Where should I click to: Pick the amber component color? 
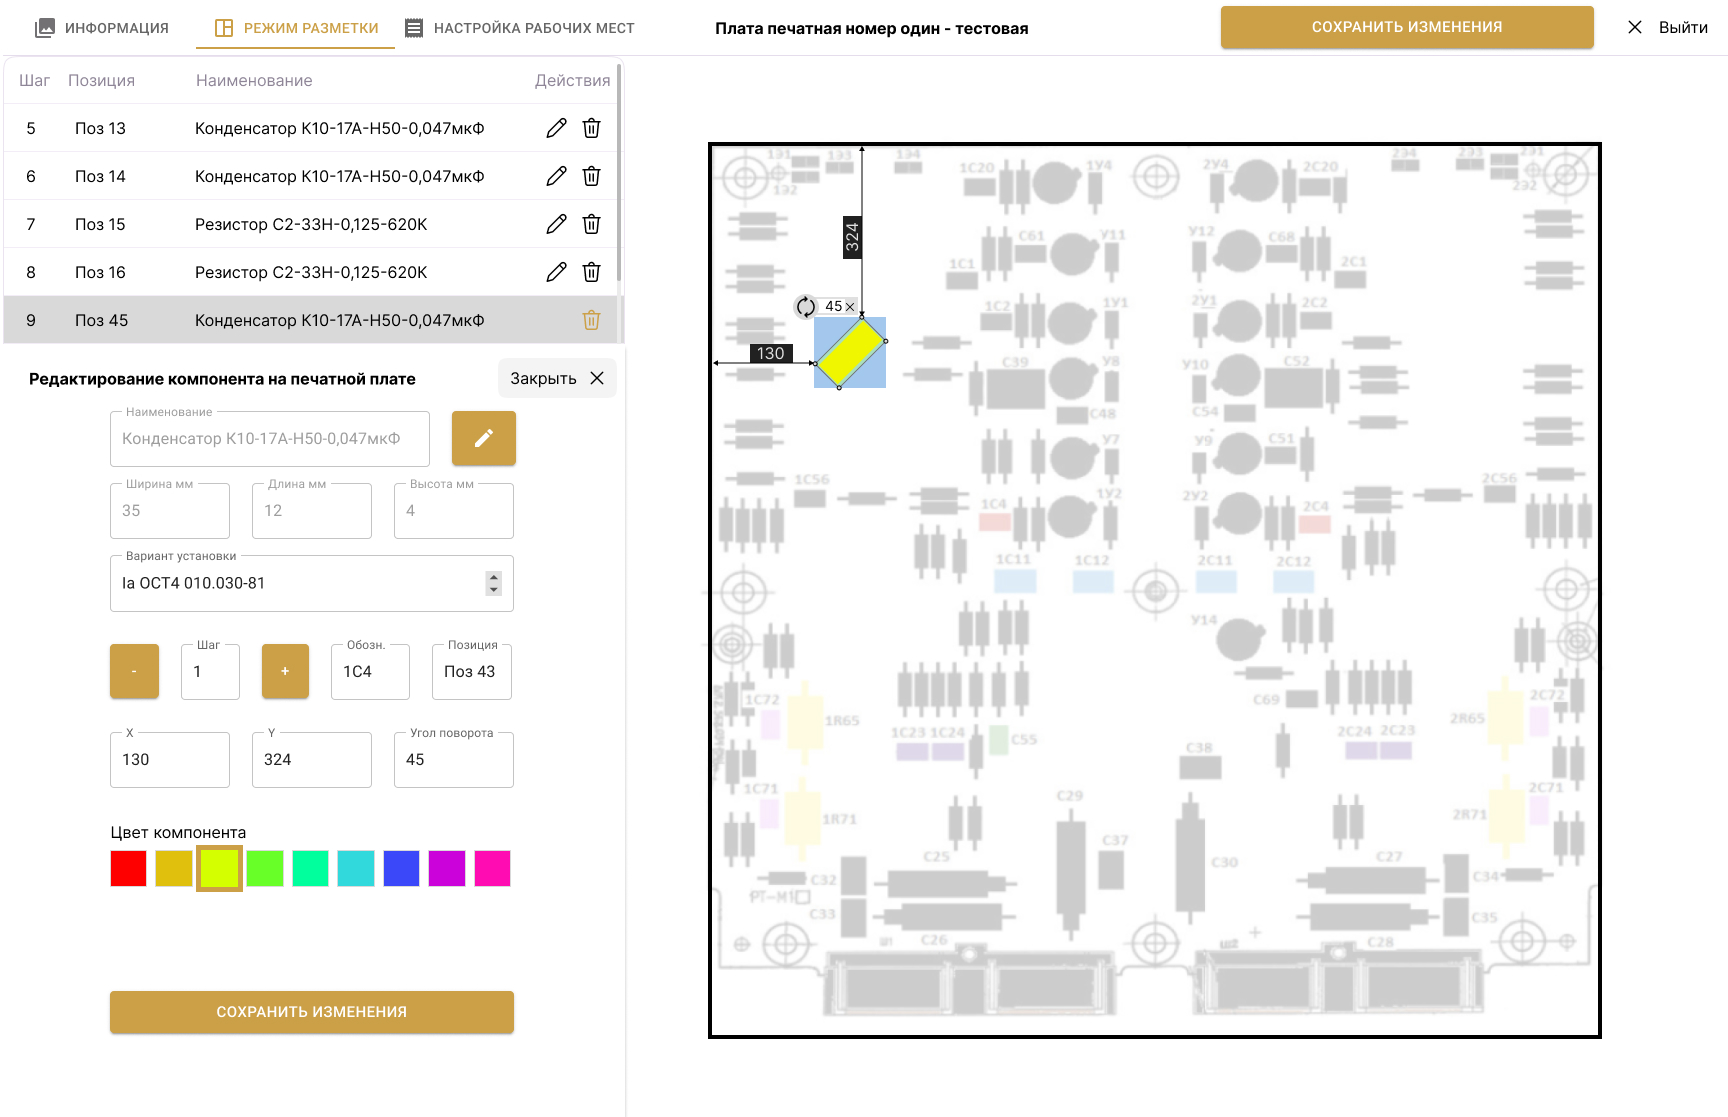pos(174,868)
